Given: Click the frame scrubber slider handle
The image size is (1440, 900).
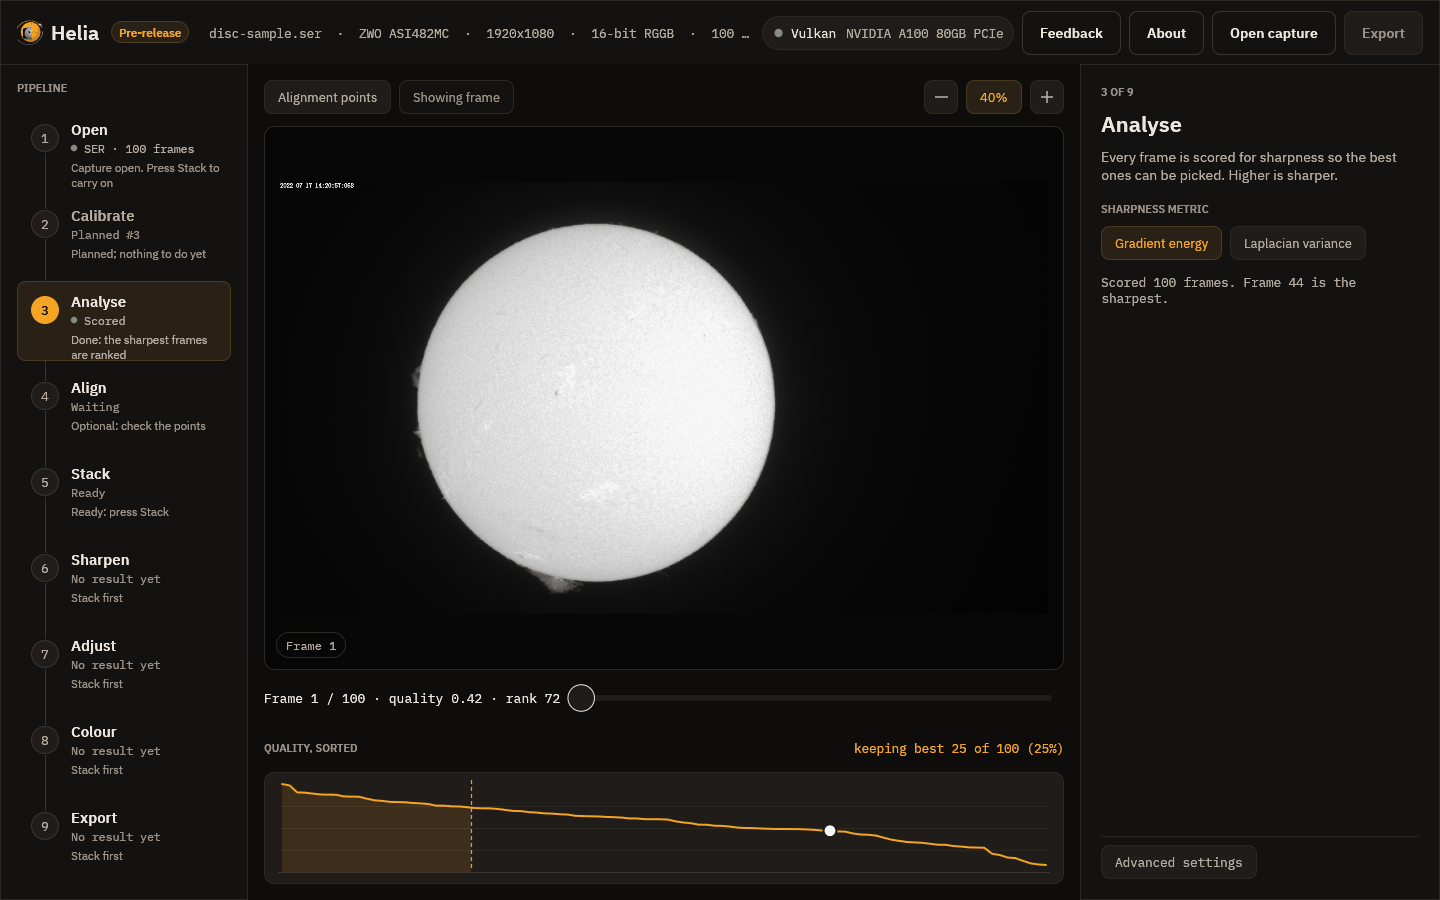Looking at the screenshot, I should pos(581,698).
